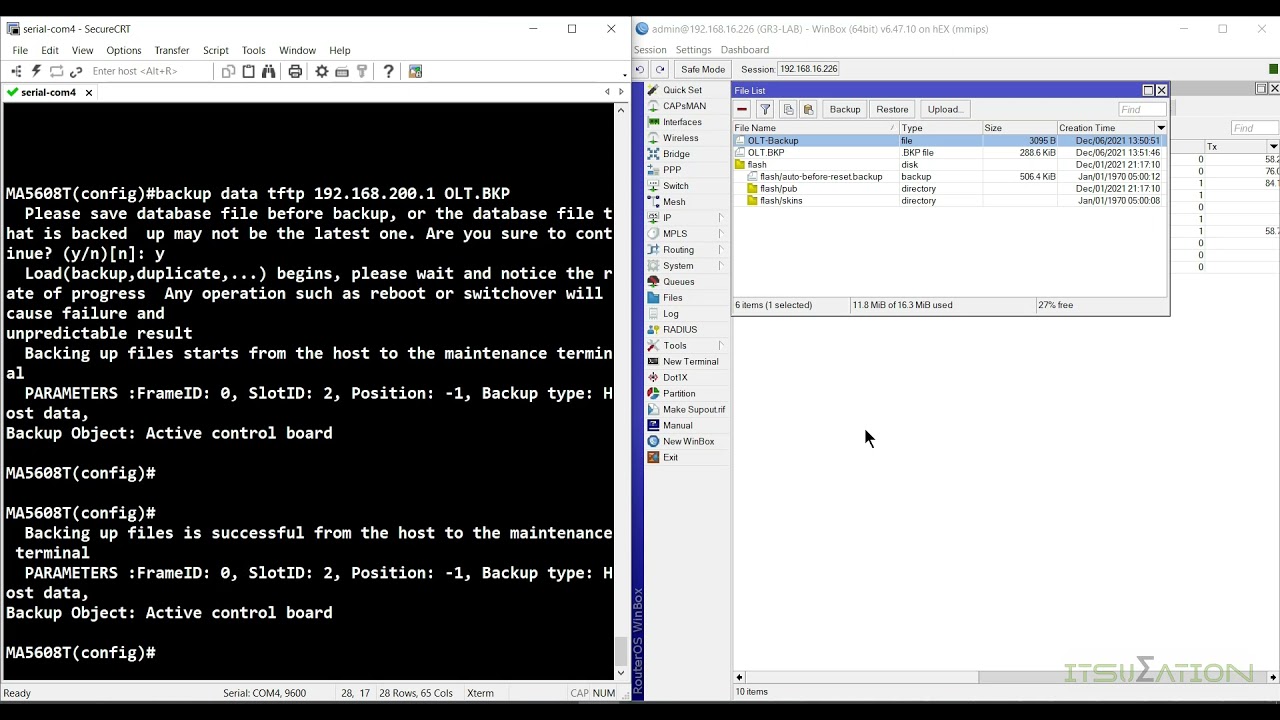Open Files in WinBox sidebar
1280x720 pixels.
tap(672, 298)
